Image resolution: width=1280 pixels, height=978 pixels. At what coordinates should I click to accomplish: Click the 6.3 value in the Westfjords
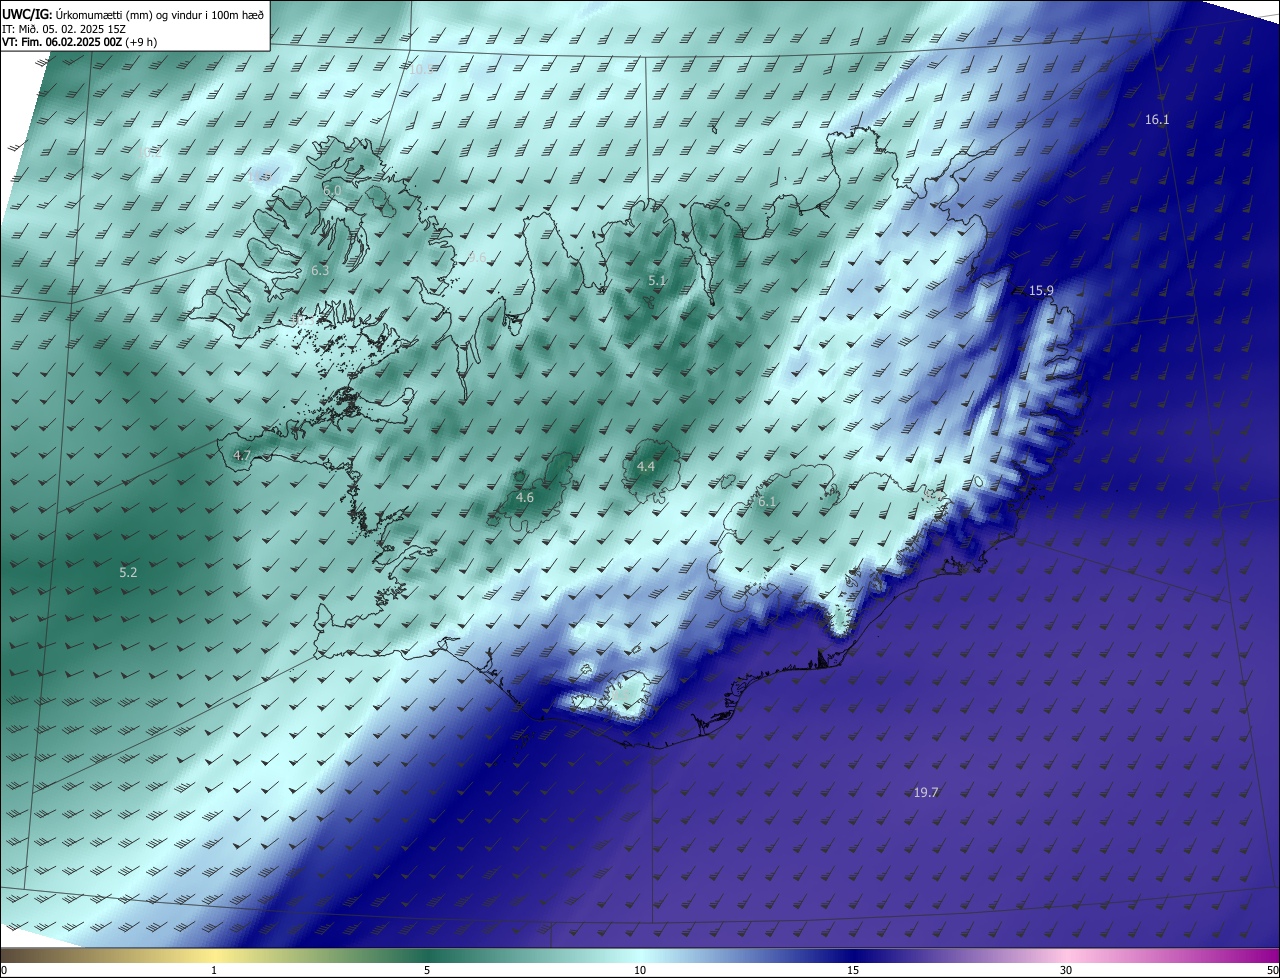[x=320, y=271]
